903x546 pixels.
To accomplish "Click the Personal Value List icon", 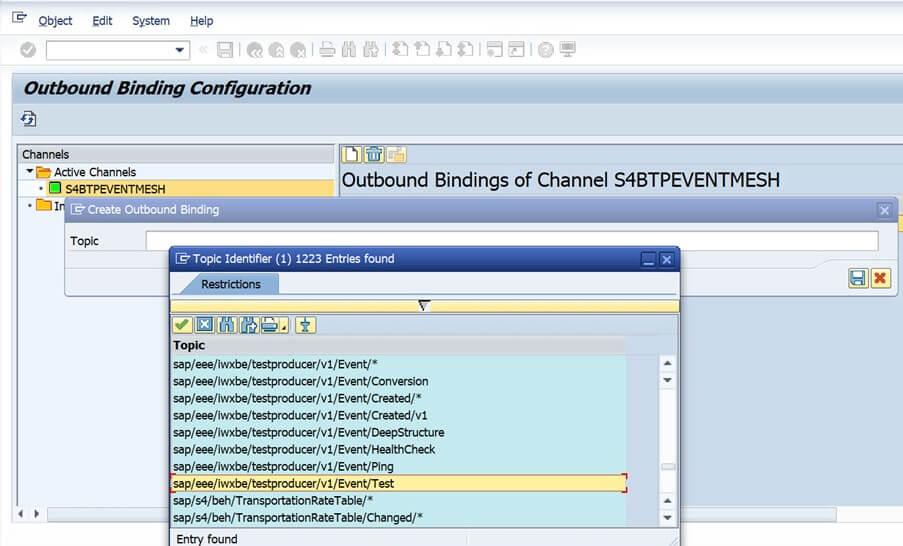I will pos(305,325).
